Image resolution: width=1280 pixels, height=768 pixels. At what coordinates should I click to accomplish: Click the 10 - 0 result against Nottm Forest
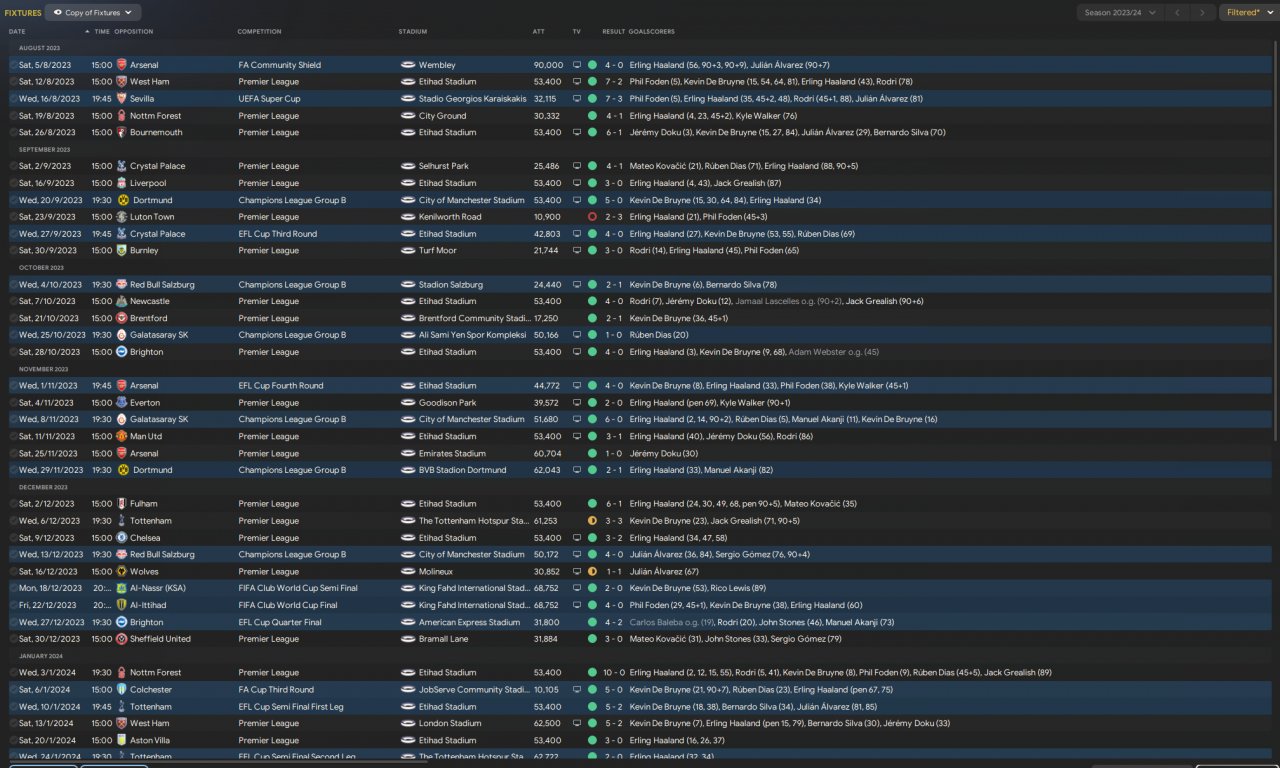[x=614, y=672]
